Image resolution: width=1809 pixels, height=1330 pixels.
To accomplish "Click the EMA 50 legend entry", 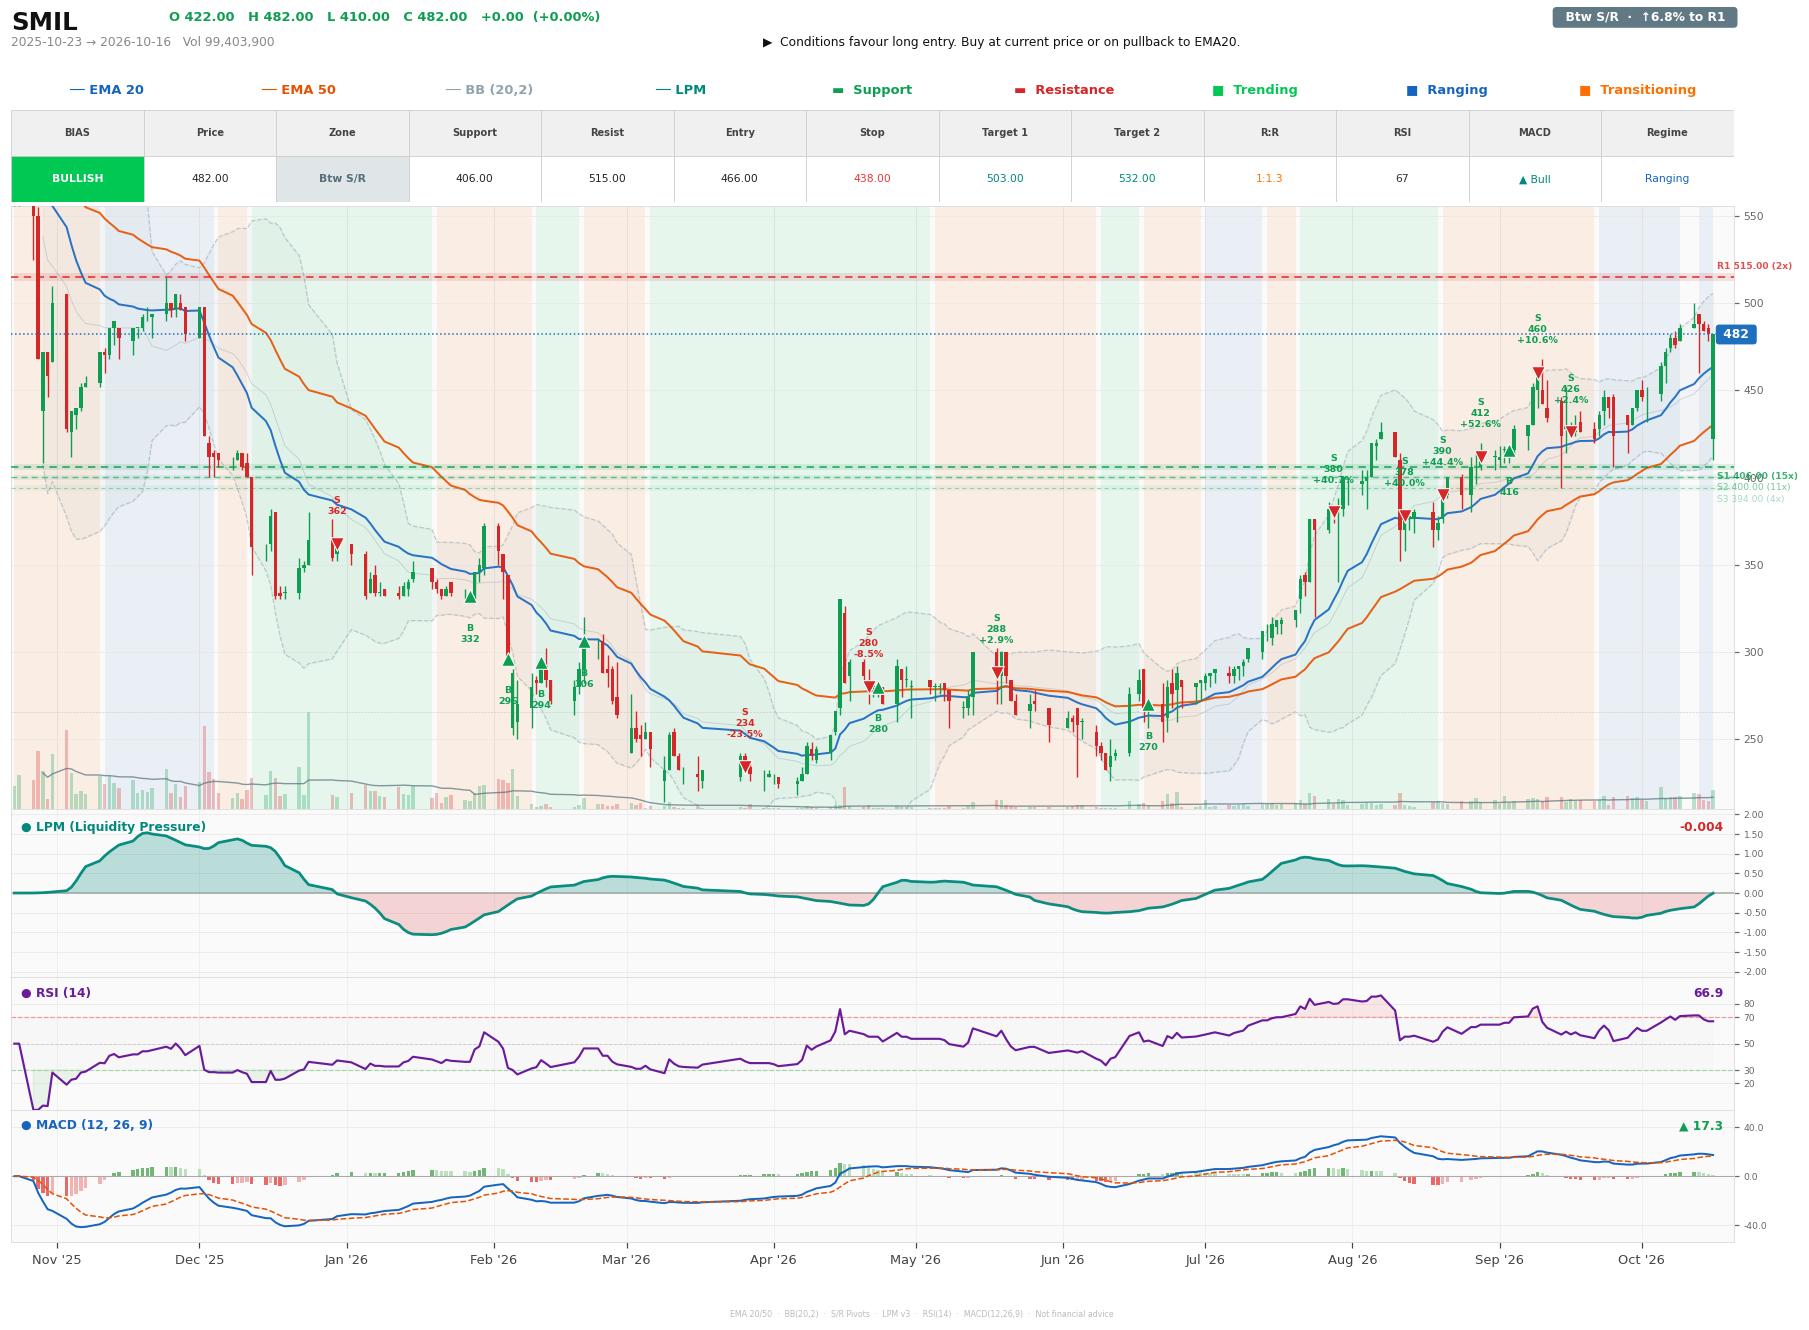I will pyautogui.click(x=298, y=90).
